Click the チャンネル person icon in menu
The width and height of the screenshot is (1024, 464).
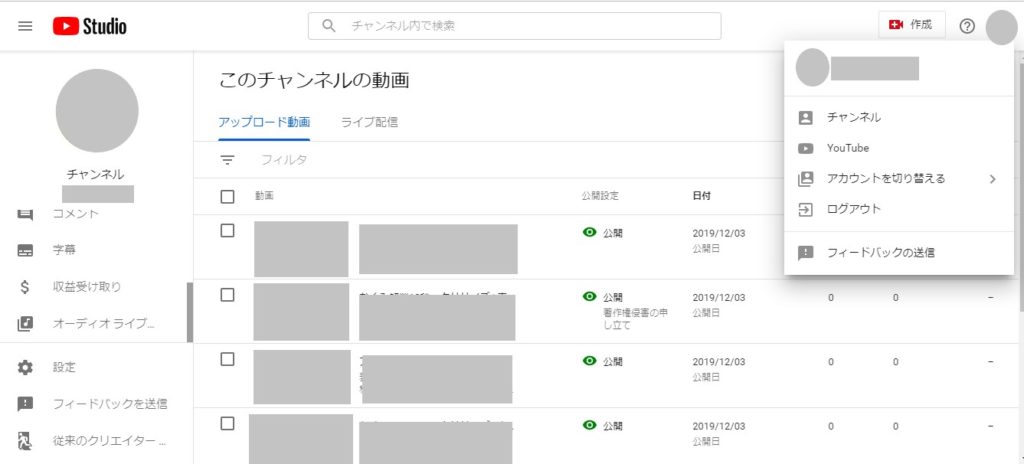coord(806,118)
